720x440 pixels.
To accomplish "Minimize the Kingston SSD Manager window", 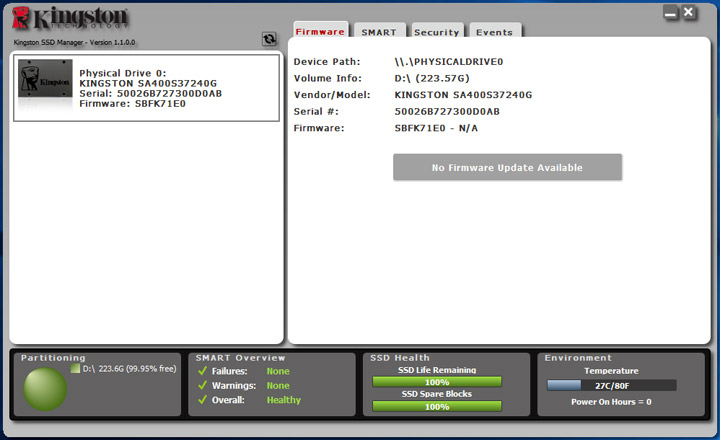I will click(670, 13).
